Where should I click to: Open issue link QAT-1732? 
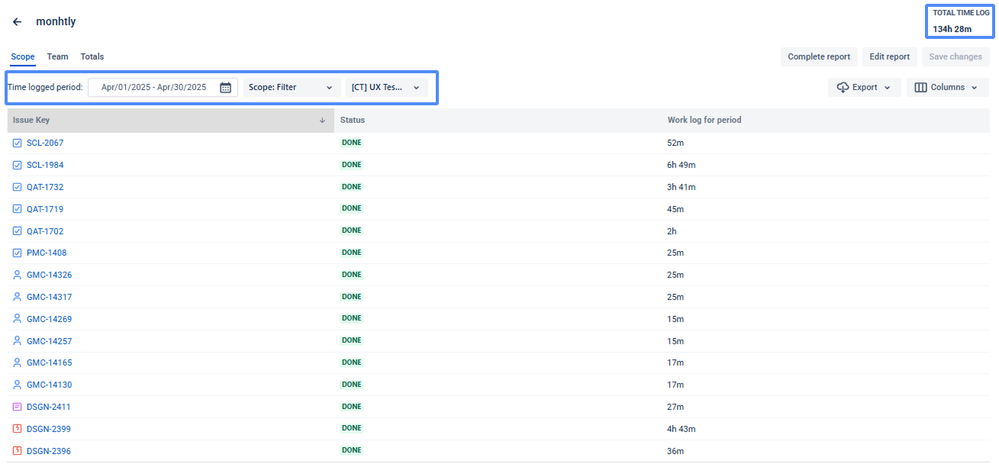coord(45,187)
